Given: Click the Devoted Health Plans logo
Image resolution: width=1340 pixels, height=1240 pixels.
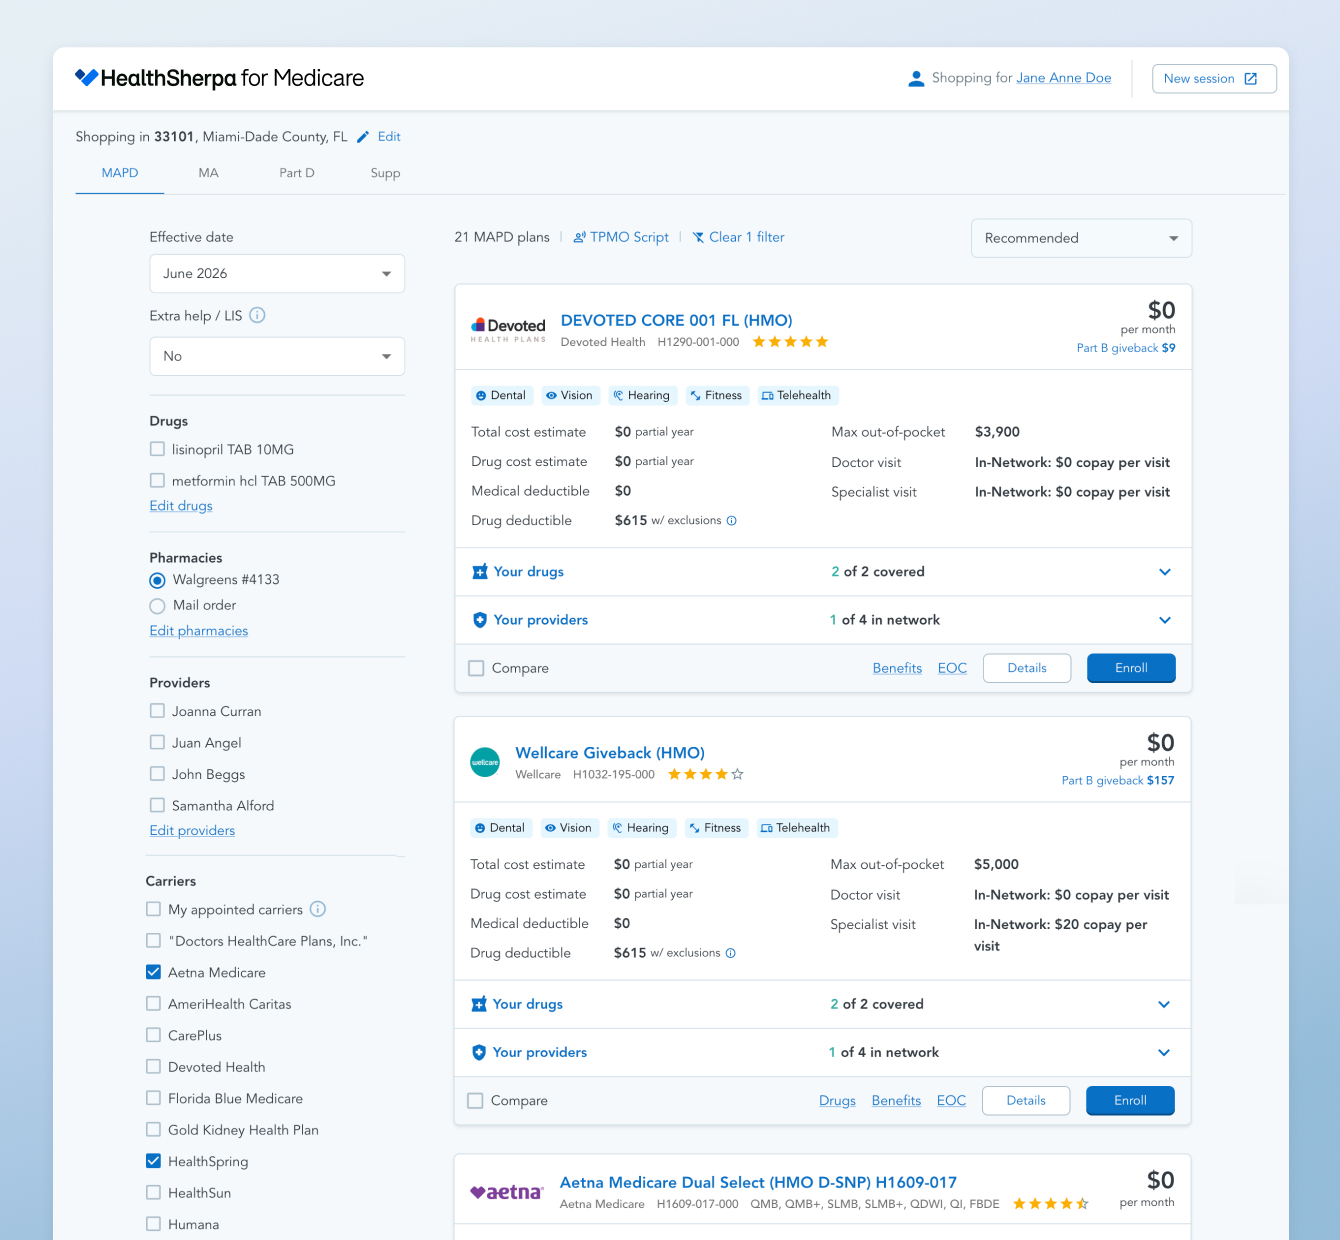Looking at the screenshot, I should pos(508,330).
